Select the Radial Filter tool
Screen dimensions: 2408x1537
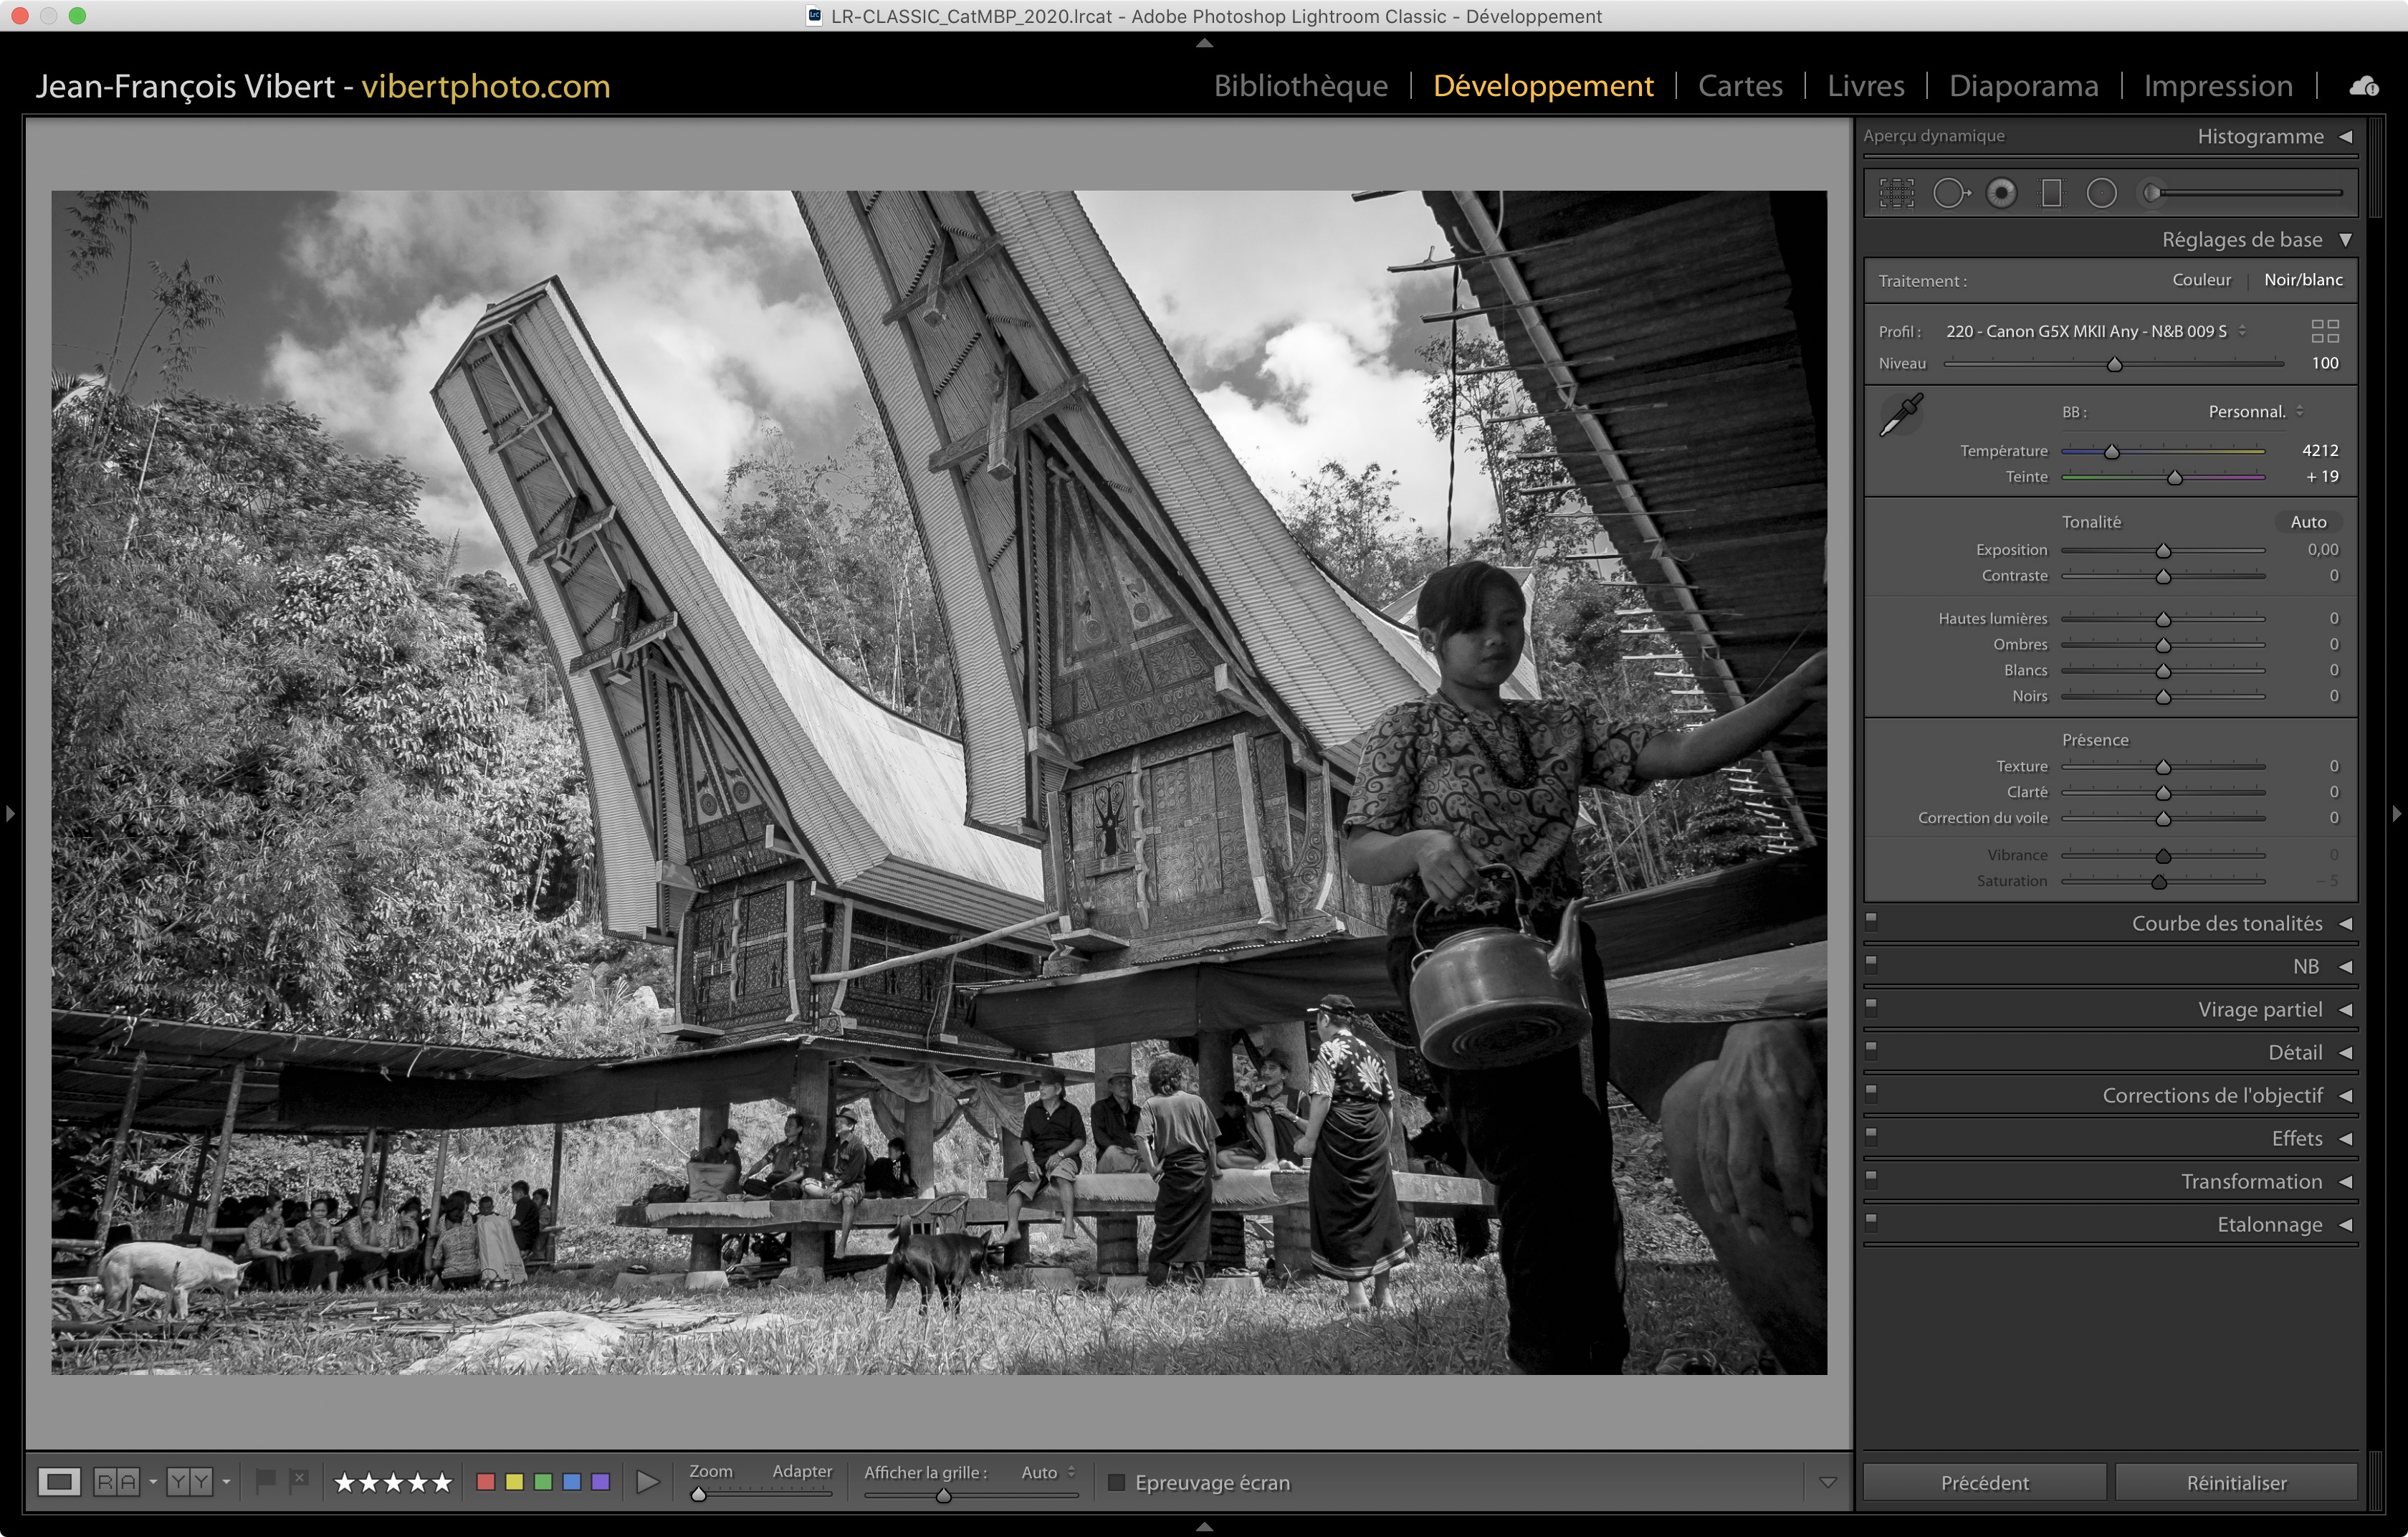(x=2102, y=193)
